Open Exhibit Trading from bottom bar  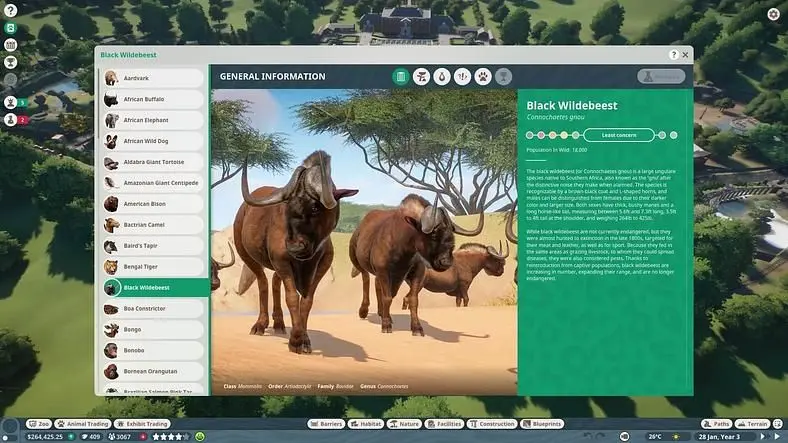142,424
